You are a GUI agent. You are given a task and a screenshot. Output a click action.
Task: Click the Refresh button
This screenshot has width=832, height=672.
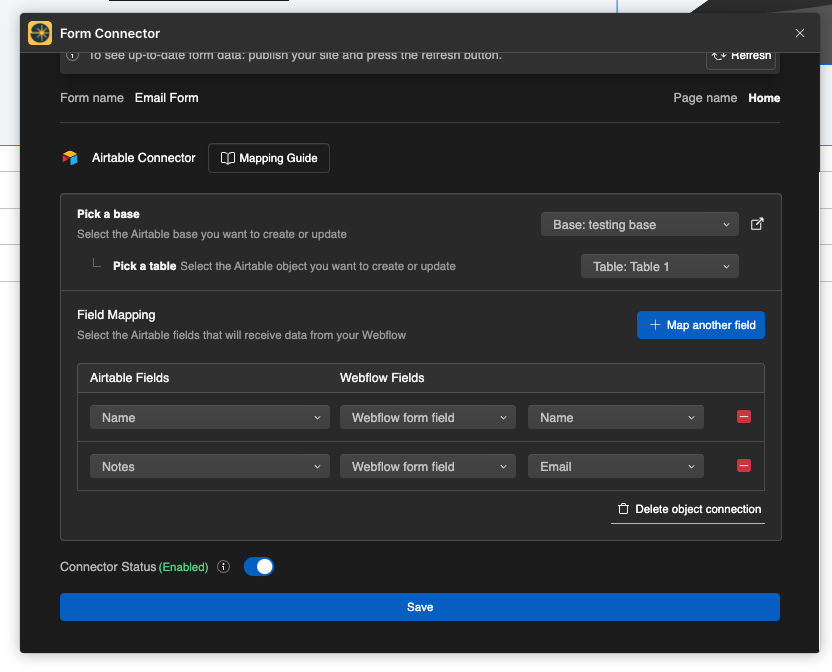pyautogui.click(x=741, y=58)
